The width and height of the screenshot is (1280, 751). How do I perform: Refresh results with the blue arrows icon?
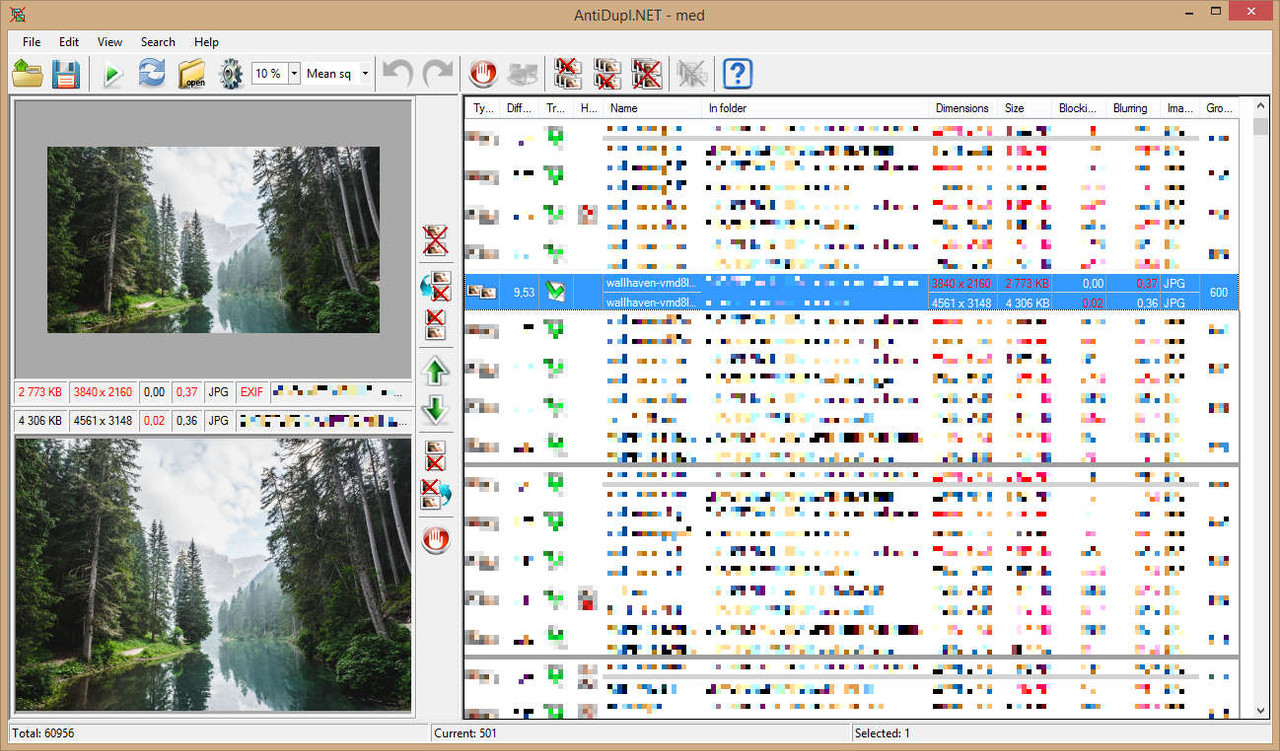coord(152,74)
